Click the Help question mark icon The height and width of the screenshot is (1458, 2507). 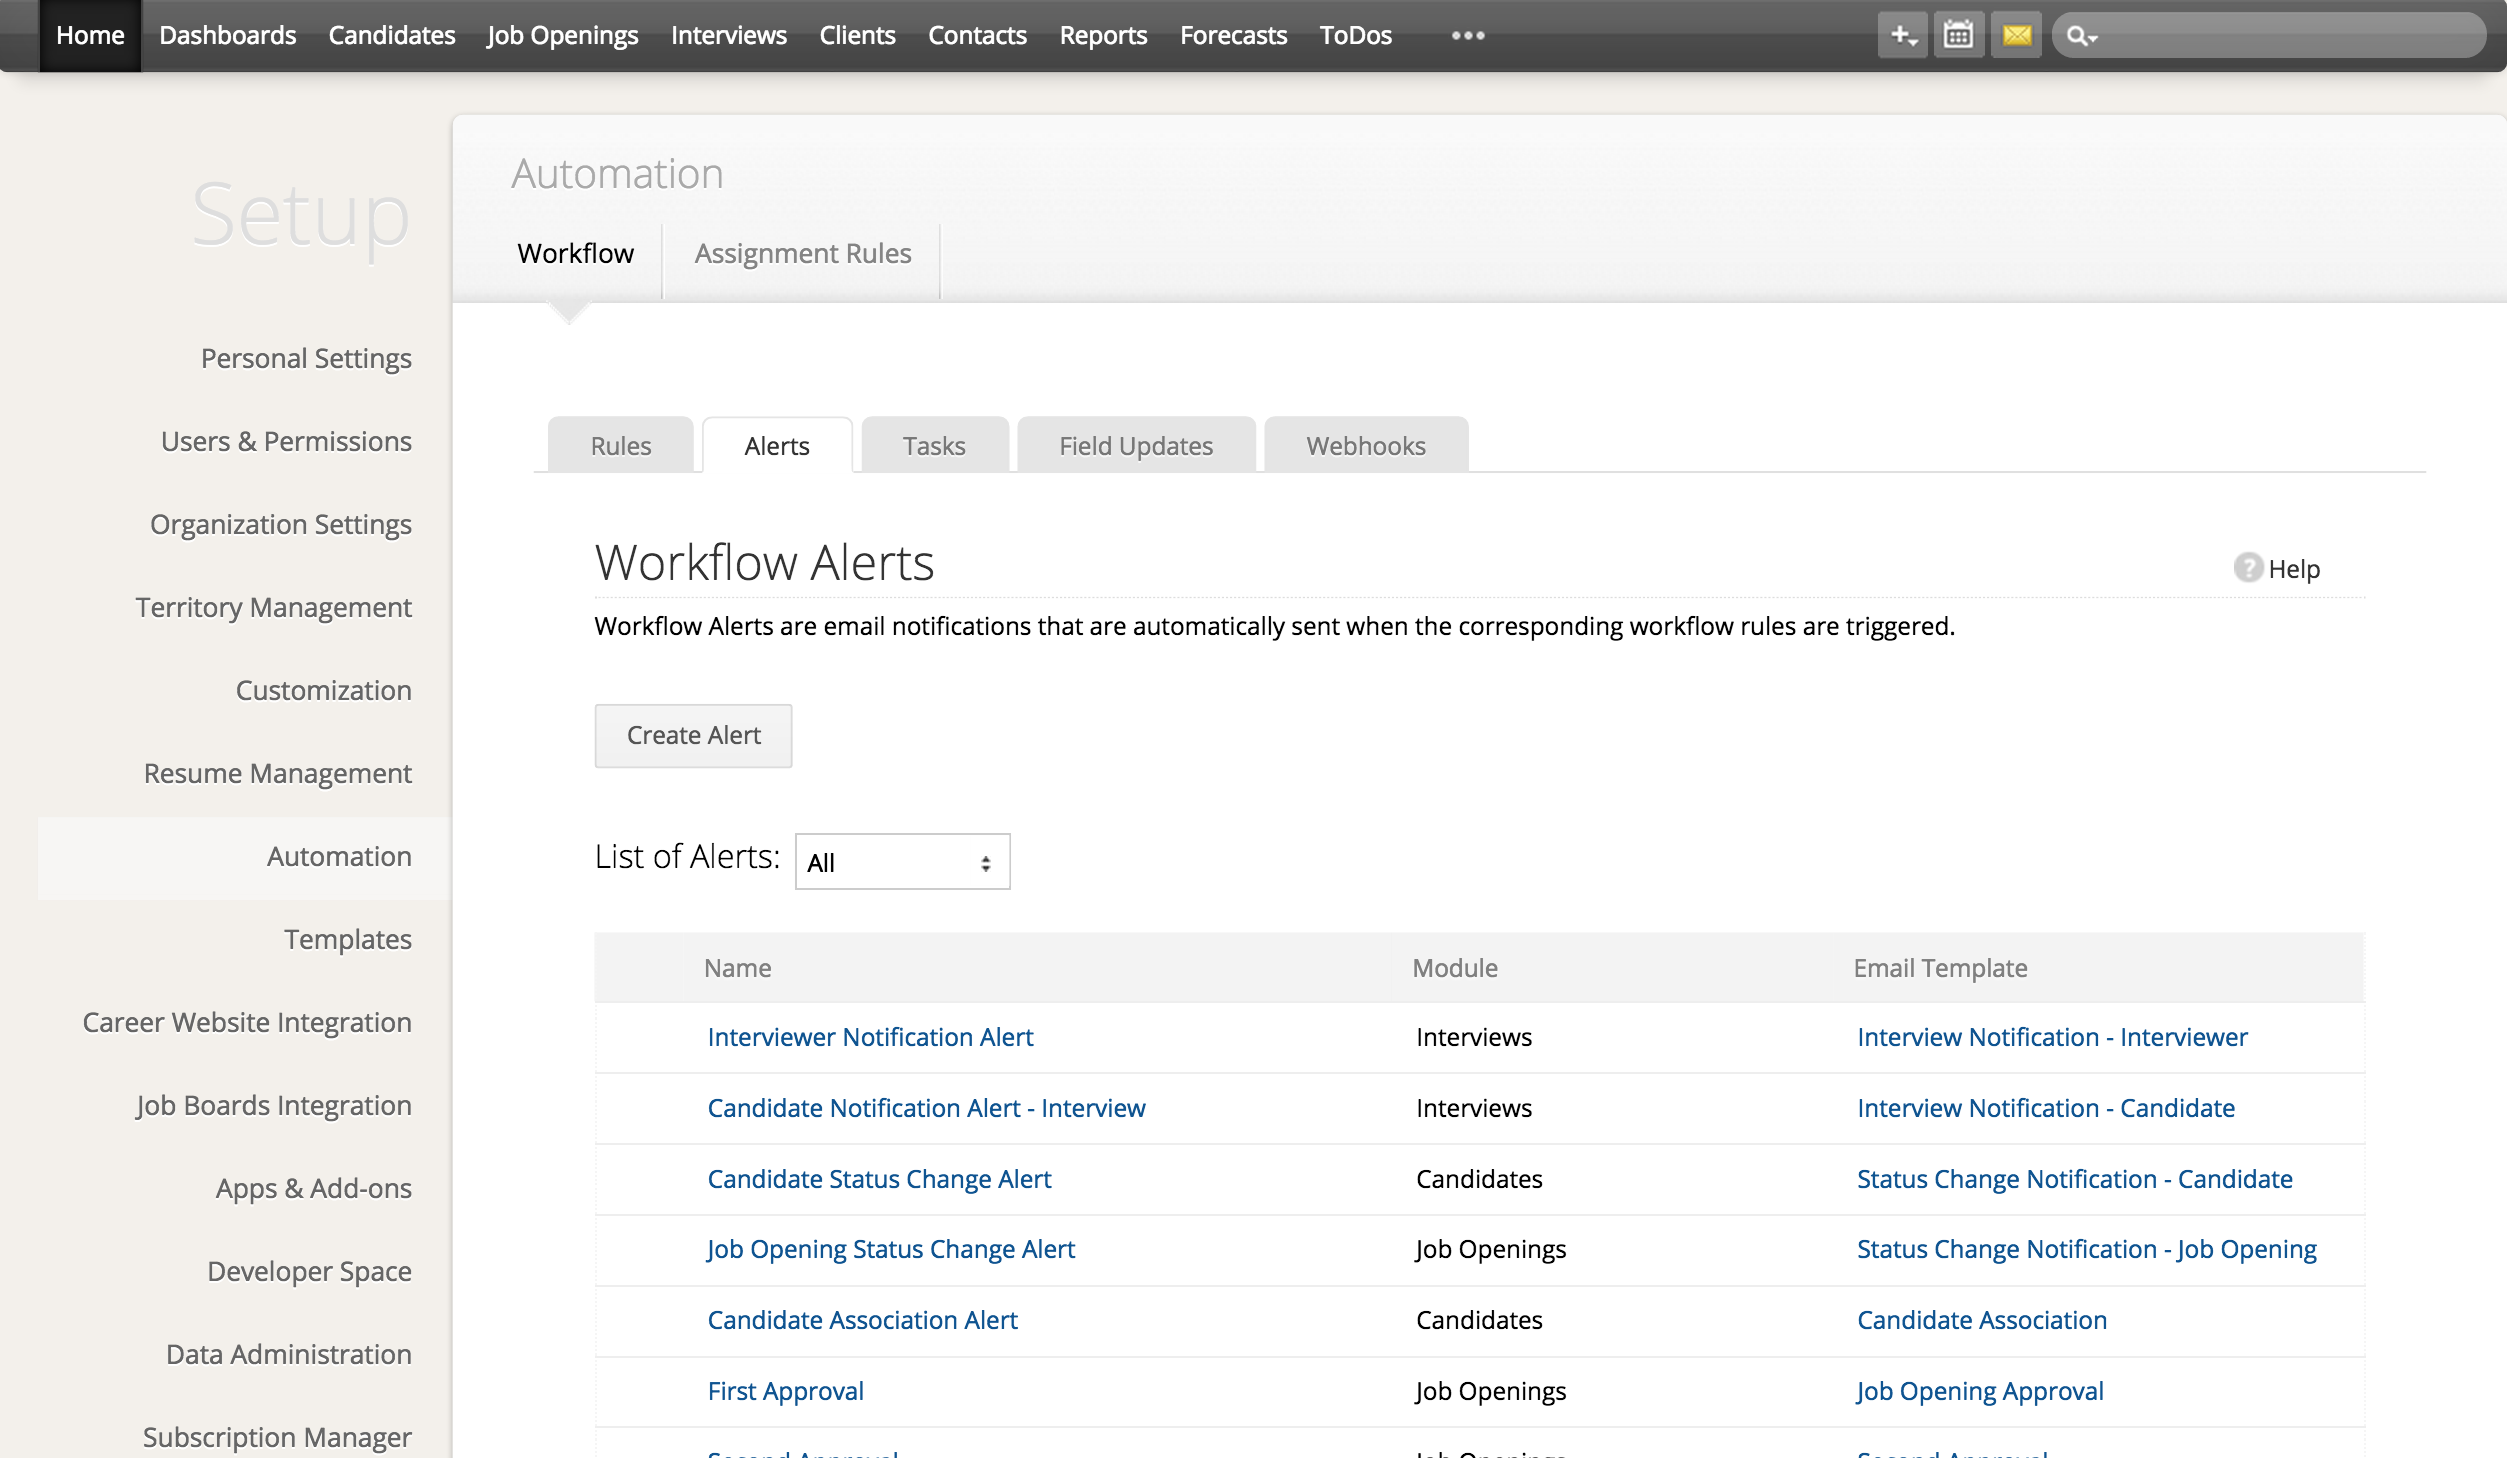[x=2247, y=568]
